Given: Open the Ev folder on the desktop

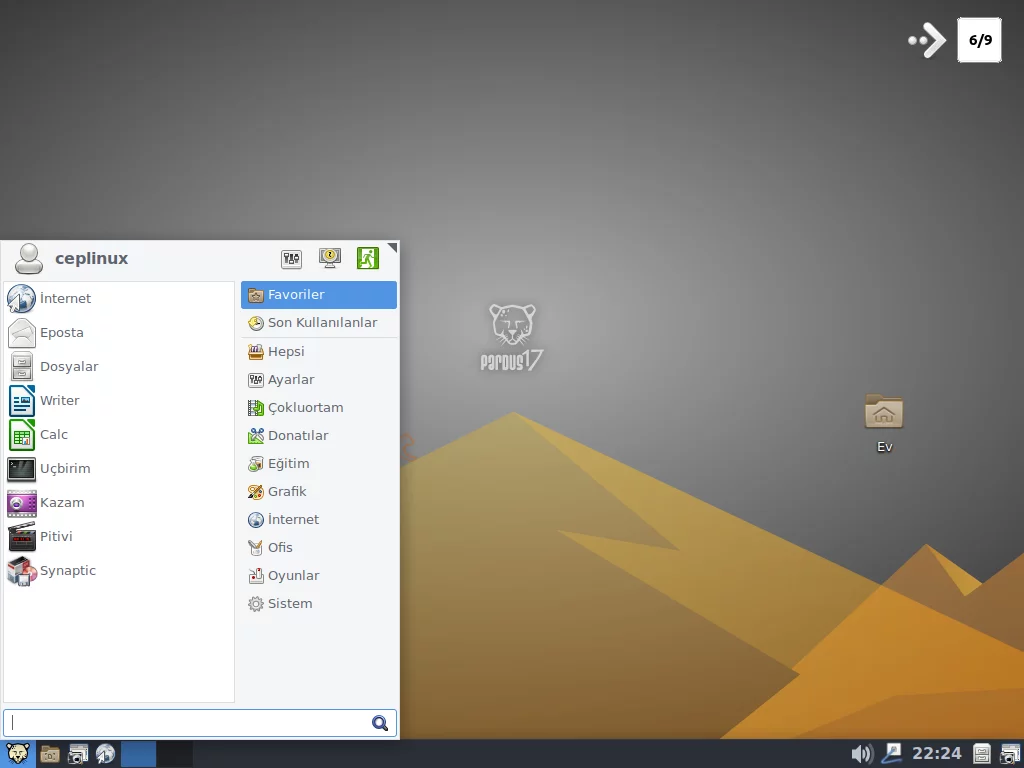Looking at the screenshot, I should pos(883,412).
